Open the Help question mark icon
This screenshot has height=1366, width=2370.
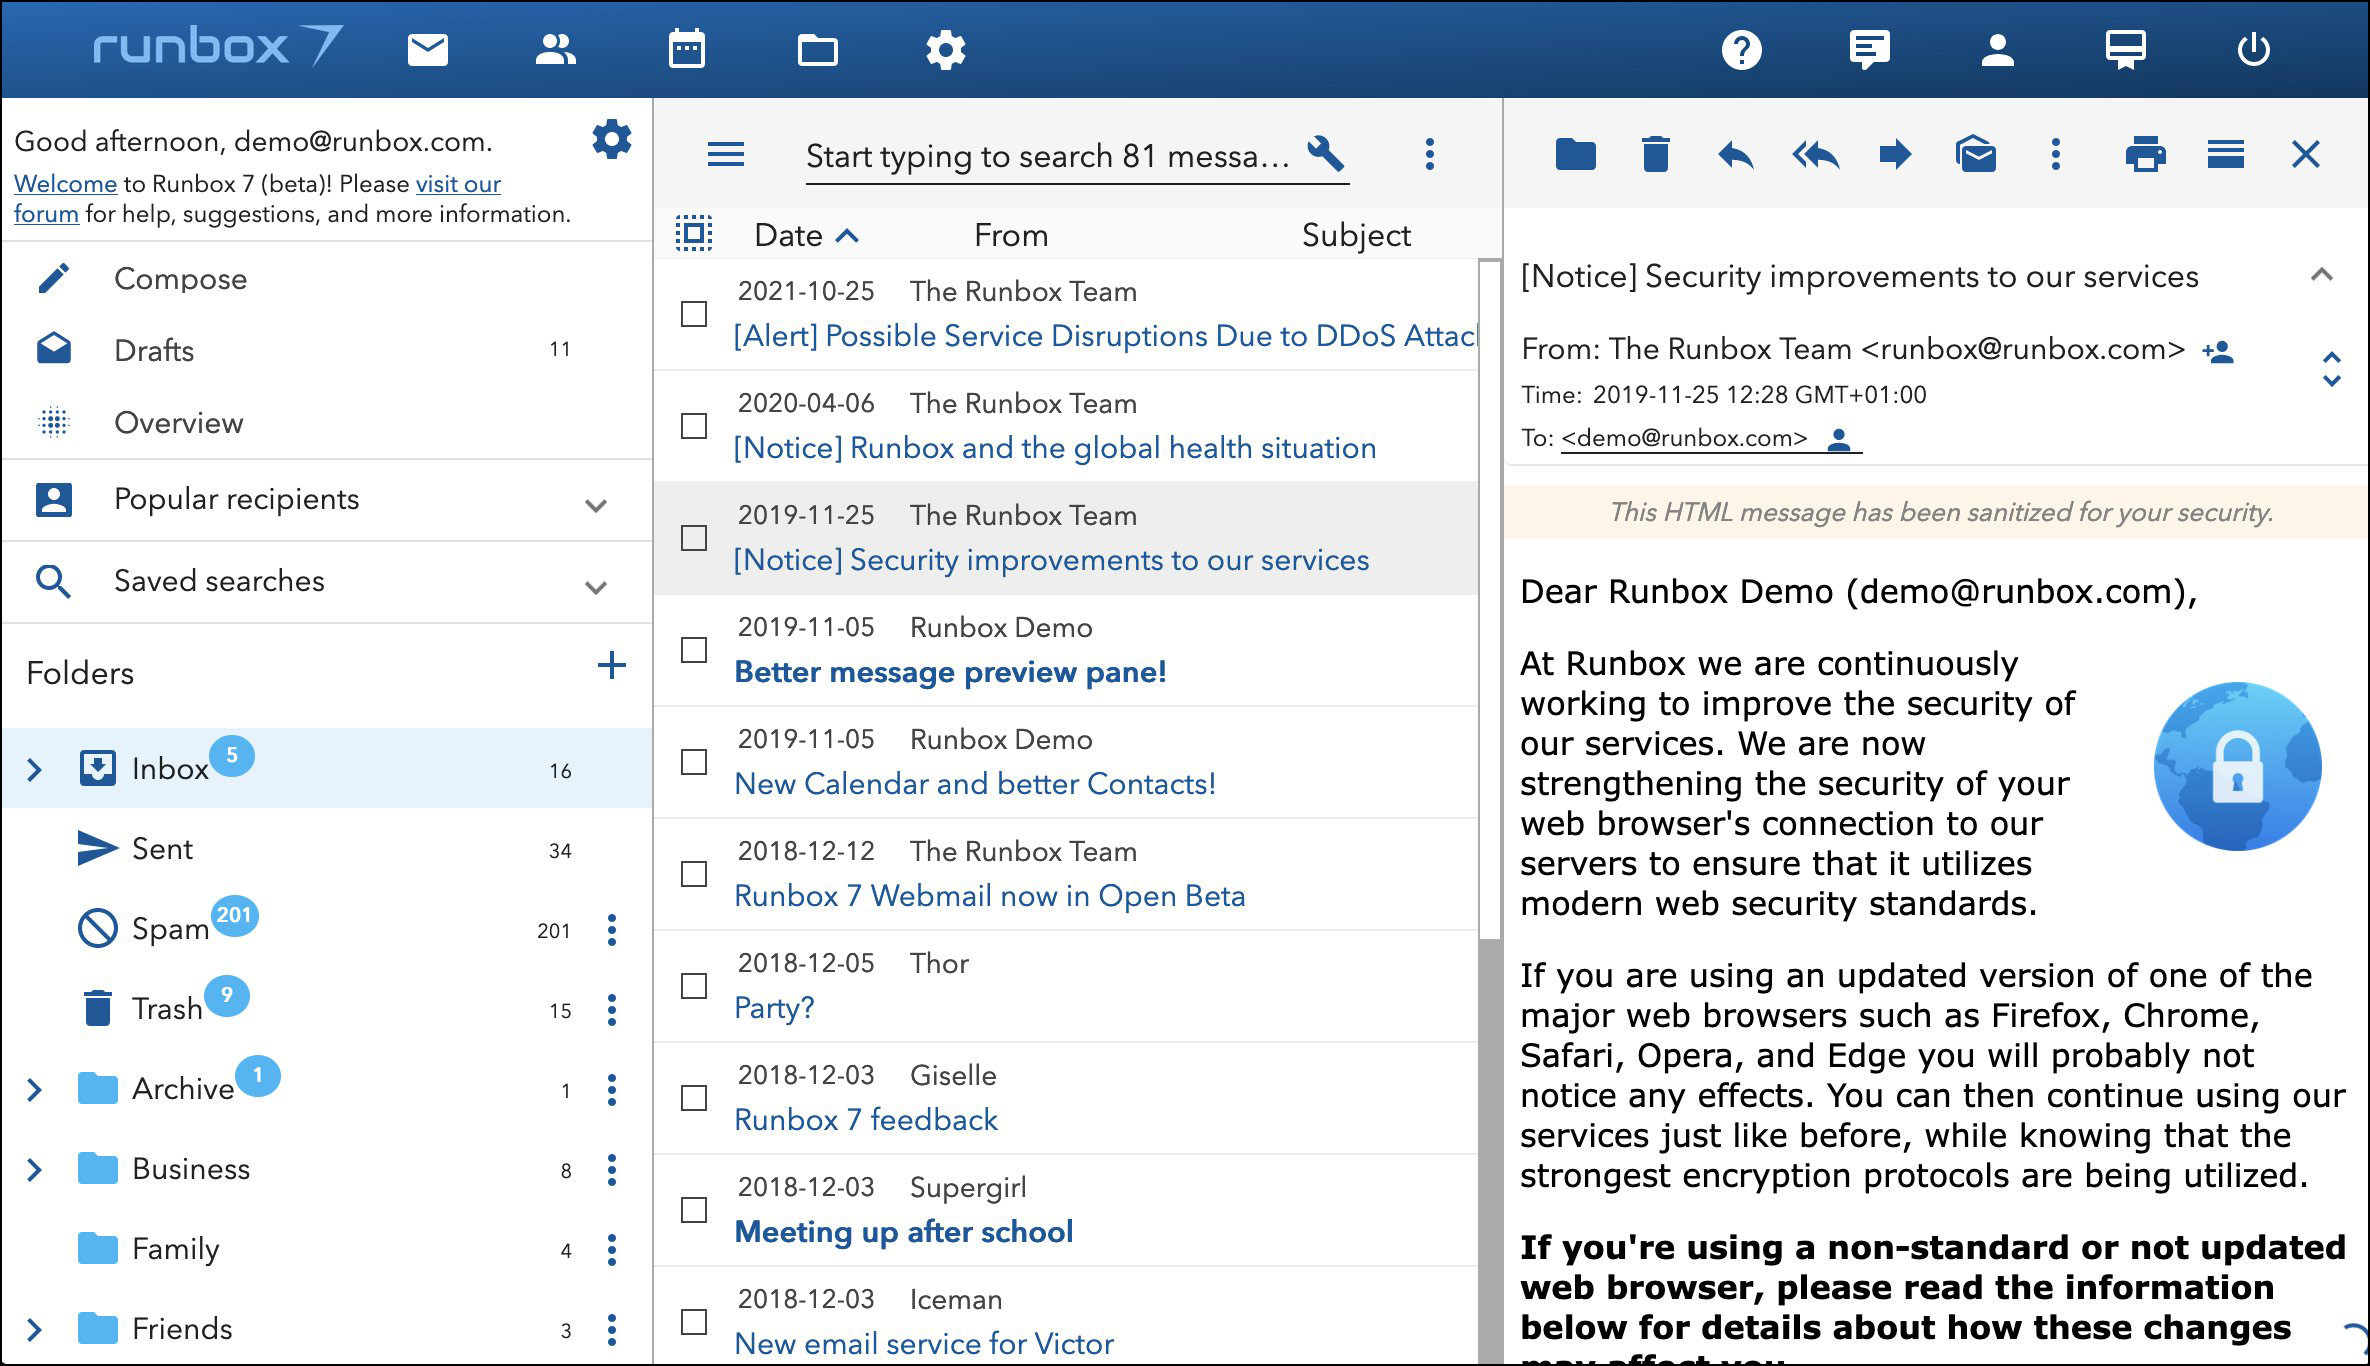tap(1741, 49)
